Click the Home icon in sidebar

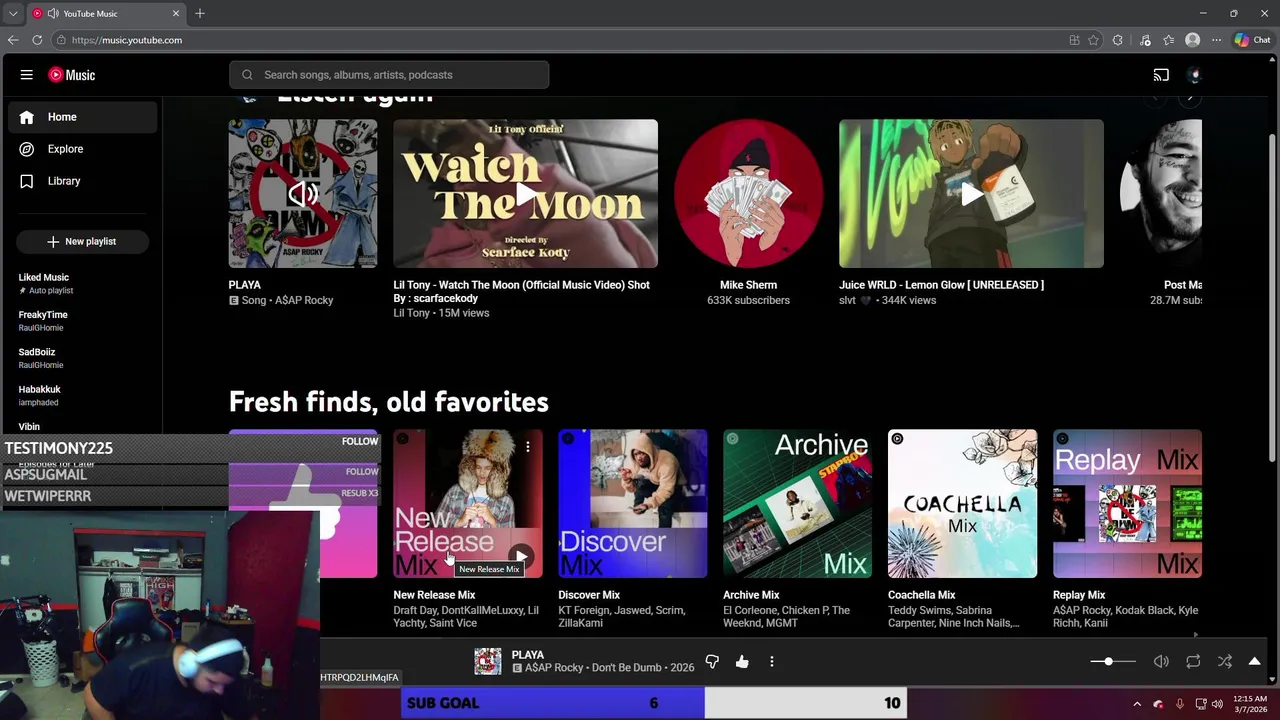coord(27,117)
